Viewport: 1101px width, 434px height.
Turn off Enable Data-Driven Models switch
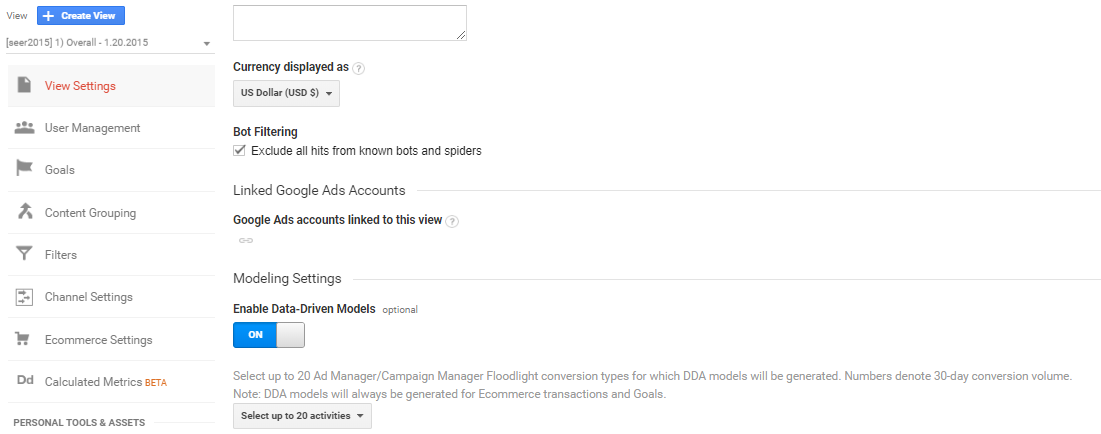pos(269,334)
